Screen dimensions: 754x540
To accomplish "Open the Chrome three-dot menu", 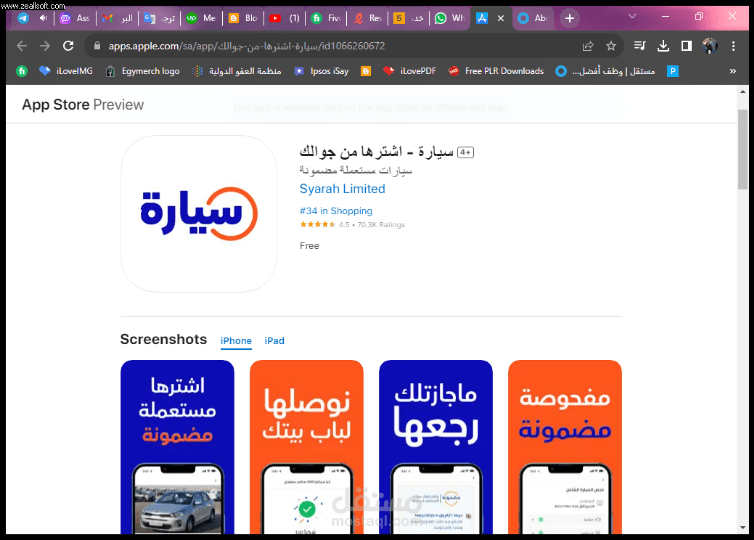I will coord(733,46).
